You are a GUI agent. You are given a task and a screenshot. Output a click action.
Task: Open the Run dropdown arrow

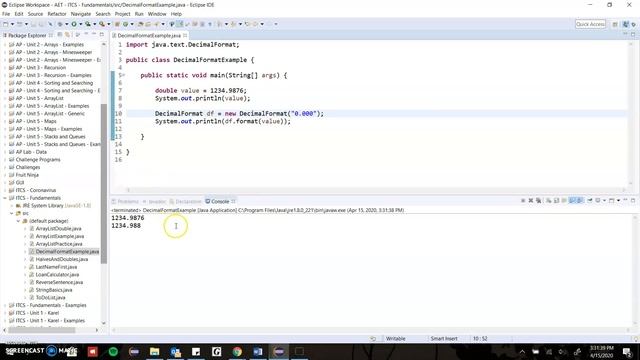point(80,24)
